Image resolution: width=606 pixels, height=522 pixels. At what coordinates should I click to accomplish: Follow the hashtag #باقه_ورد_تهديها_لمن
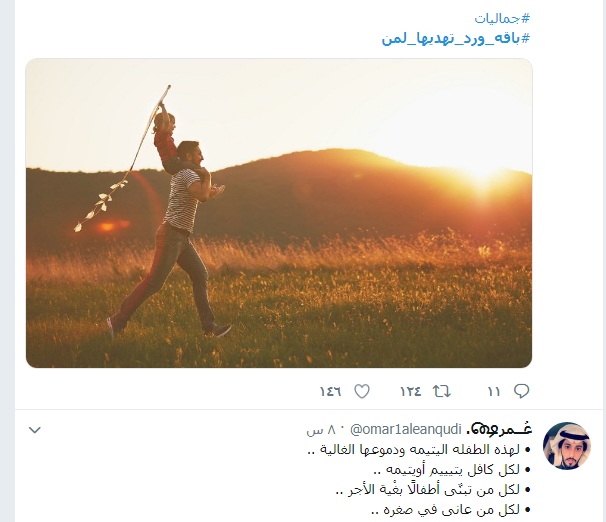pos(456,38)
